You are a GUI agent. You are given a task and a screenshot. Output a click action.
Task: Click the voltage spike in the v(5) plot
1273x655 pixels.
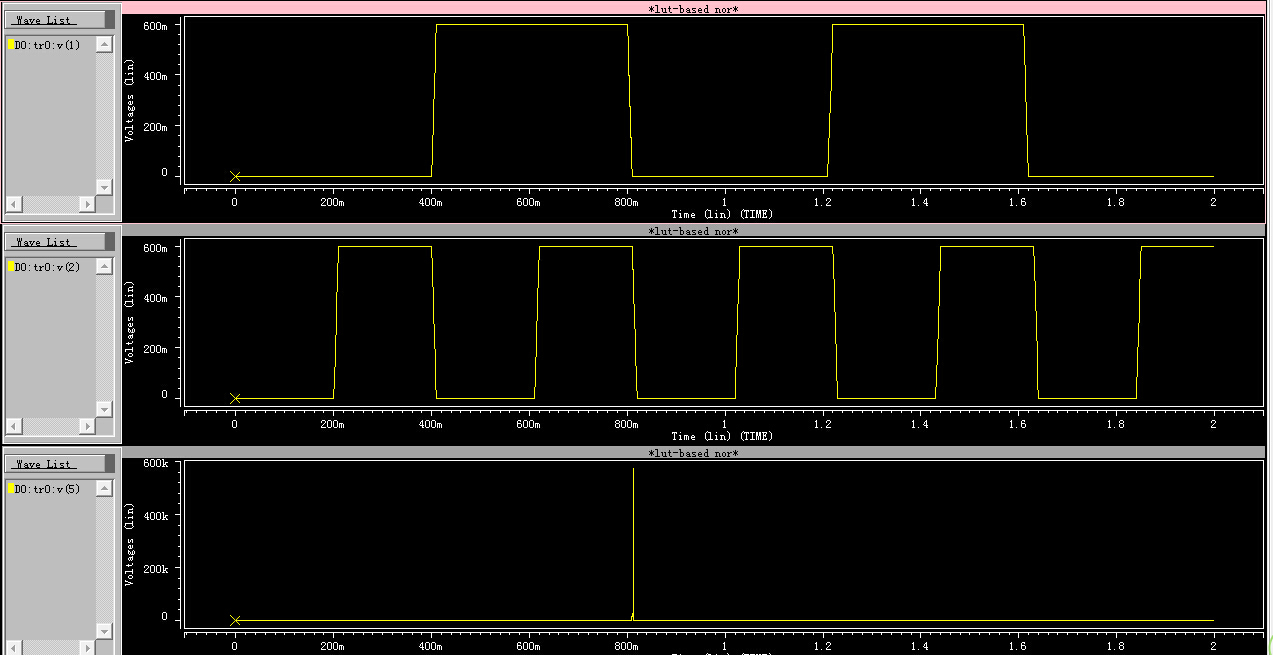(x=633, y=543)
